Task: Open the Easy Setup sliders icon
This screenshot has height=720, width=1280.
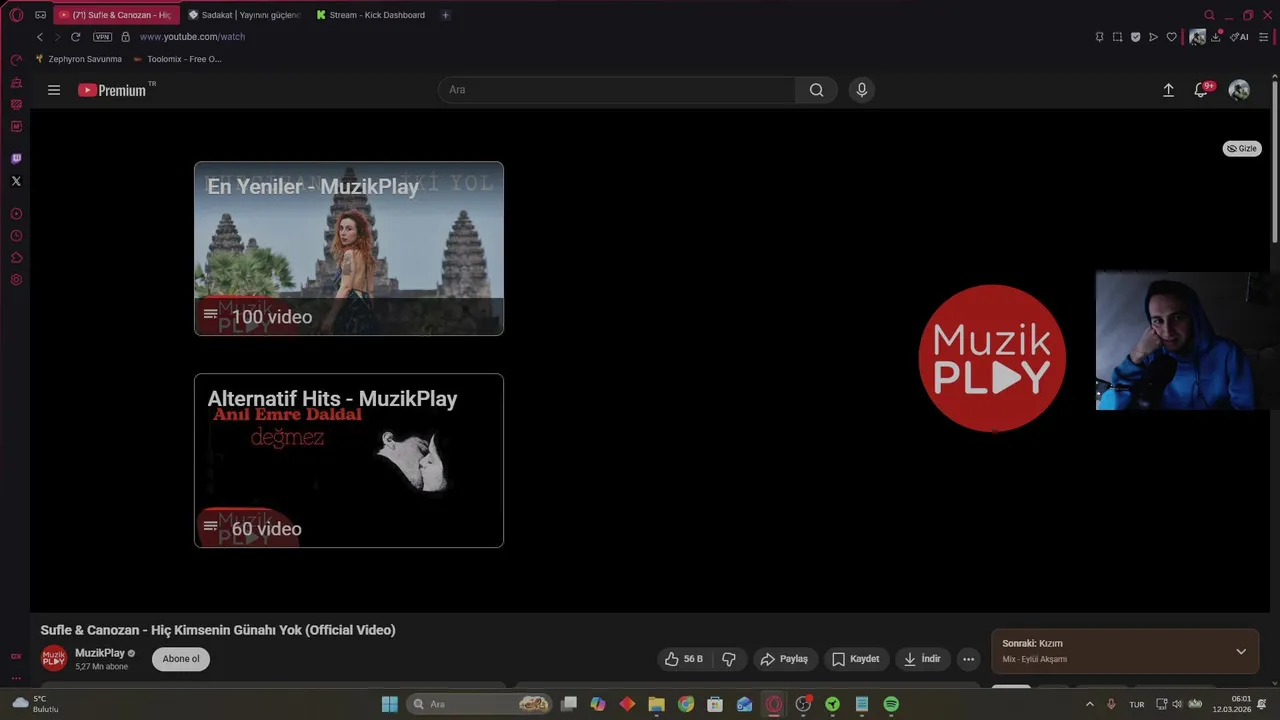Action: (x=1263, y=37)
